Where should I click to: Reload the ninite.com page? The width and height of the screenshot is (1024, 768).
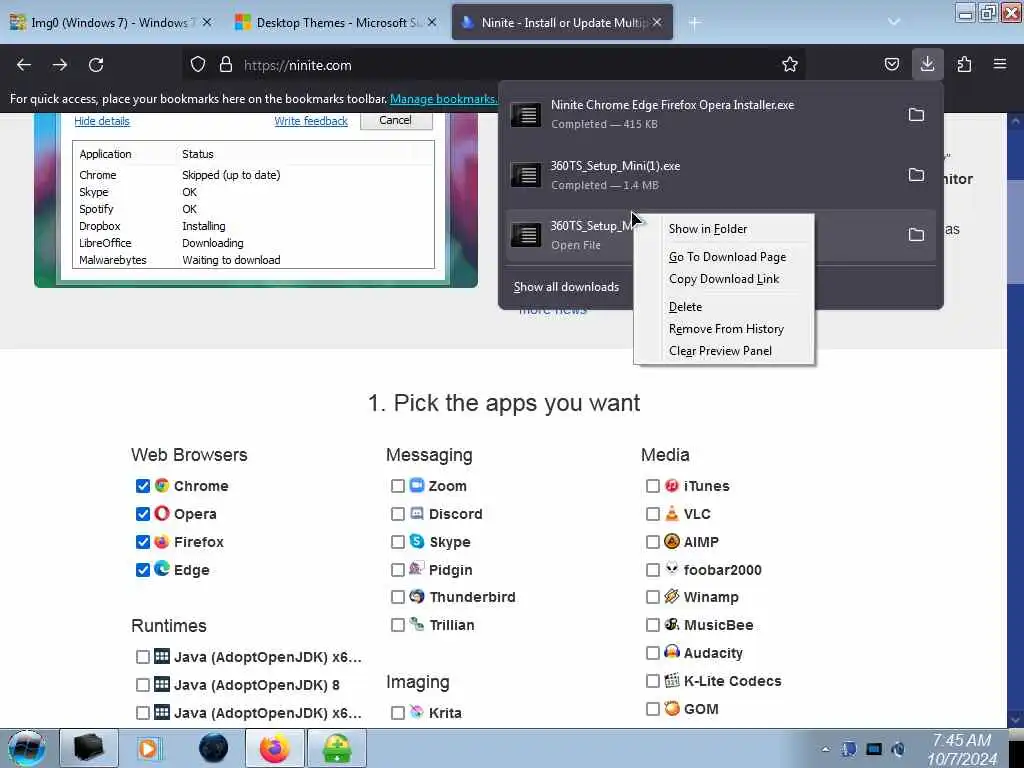click(x=96, y=65)
